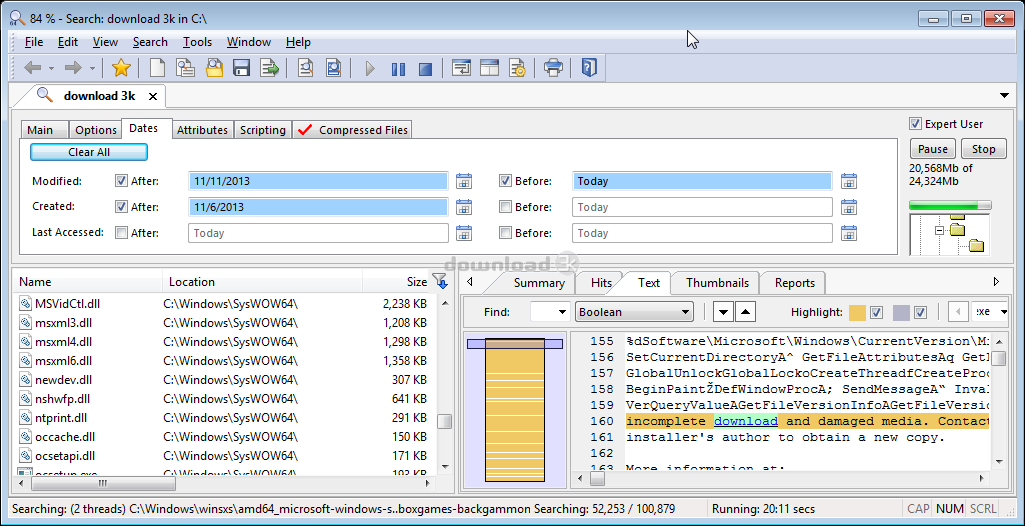Click the find previous up-arrow button

pos(747,312)
